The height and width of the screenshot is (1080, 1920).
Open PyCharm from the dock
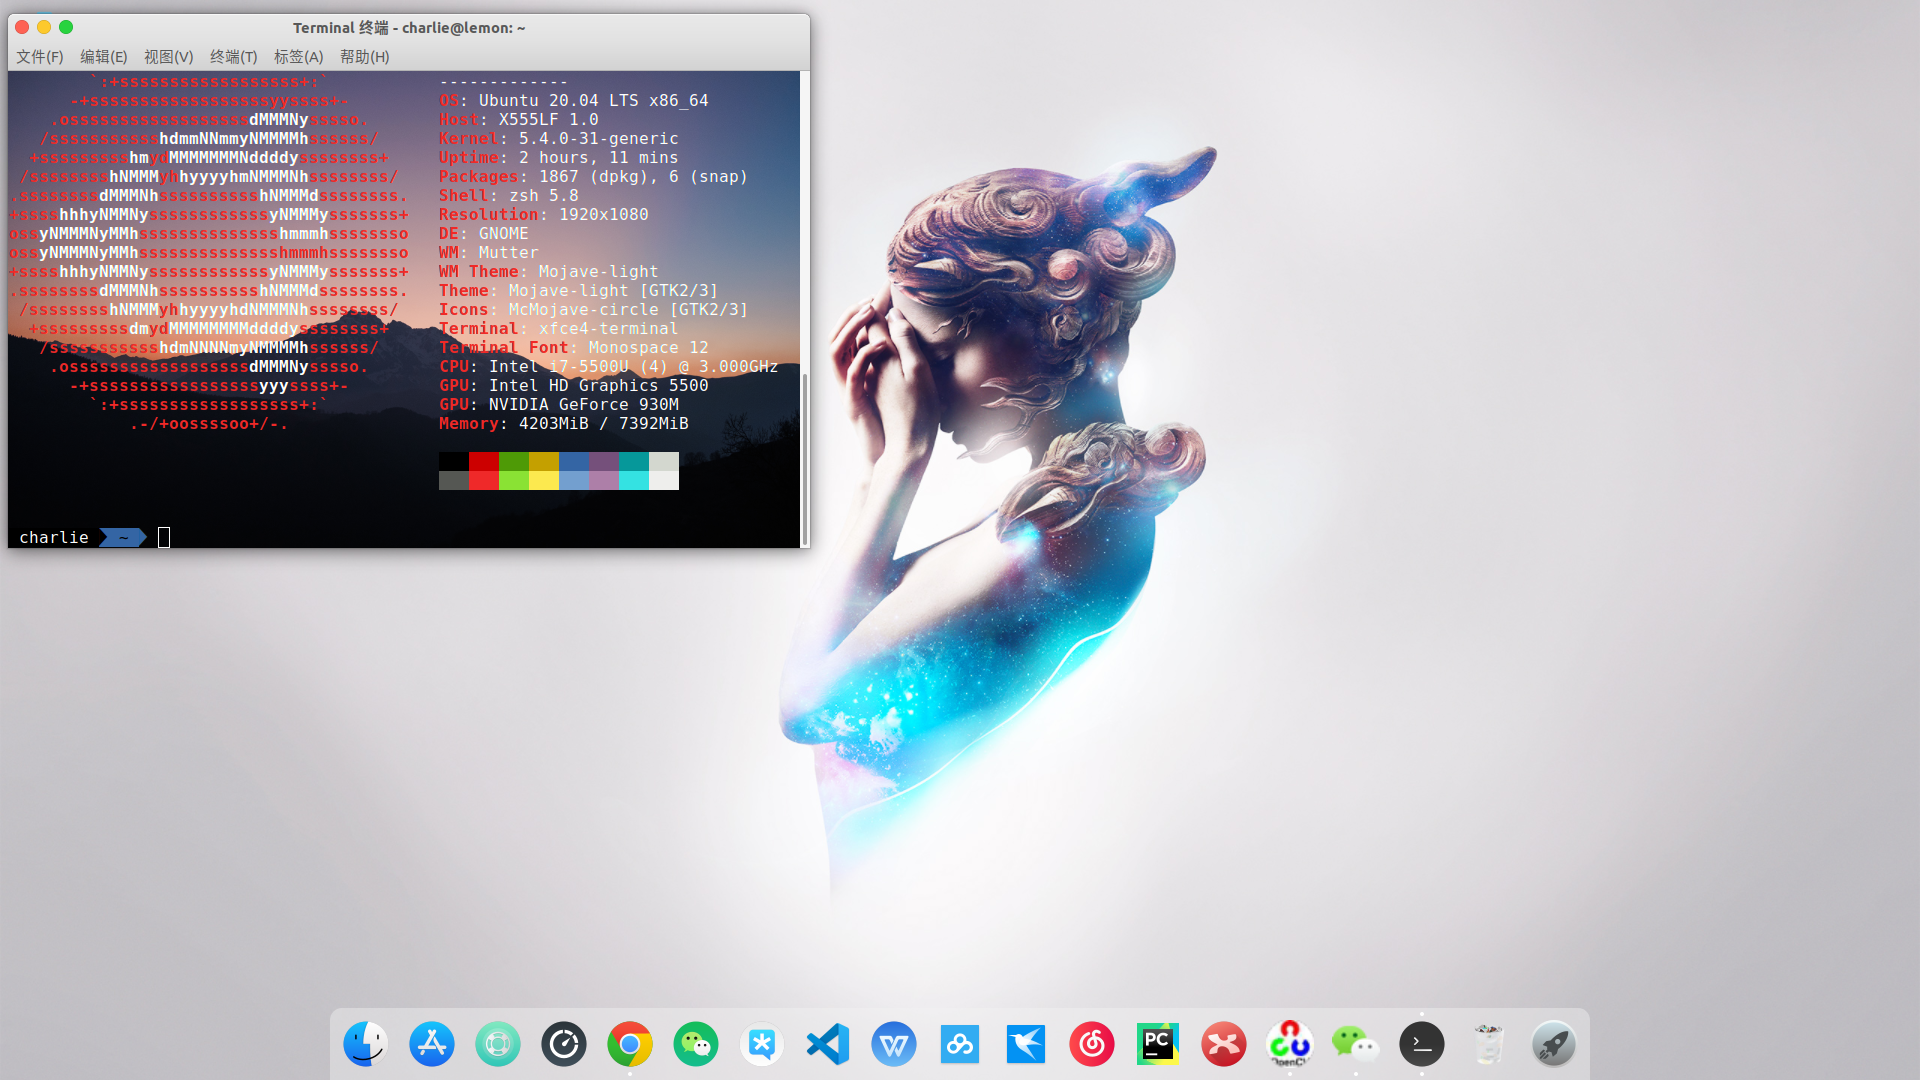[1157, 1044]
